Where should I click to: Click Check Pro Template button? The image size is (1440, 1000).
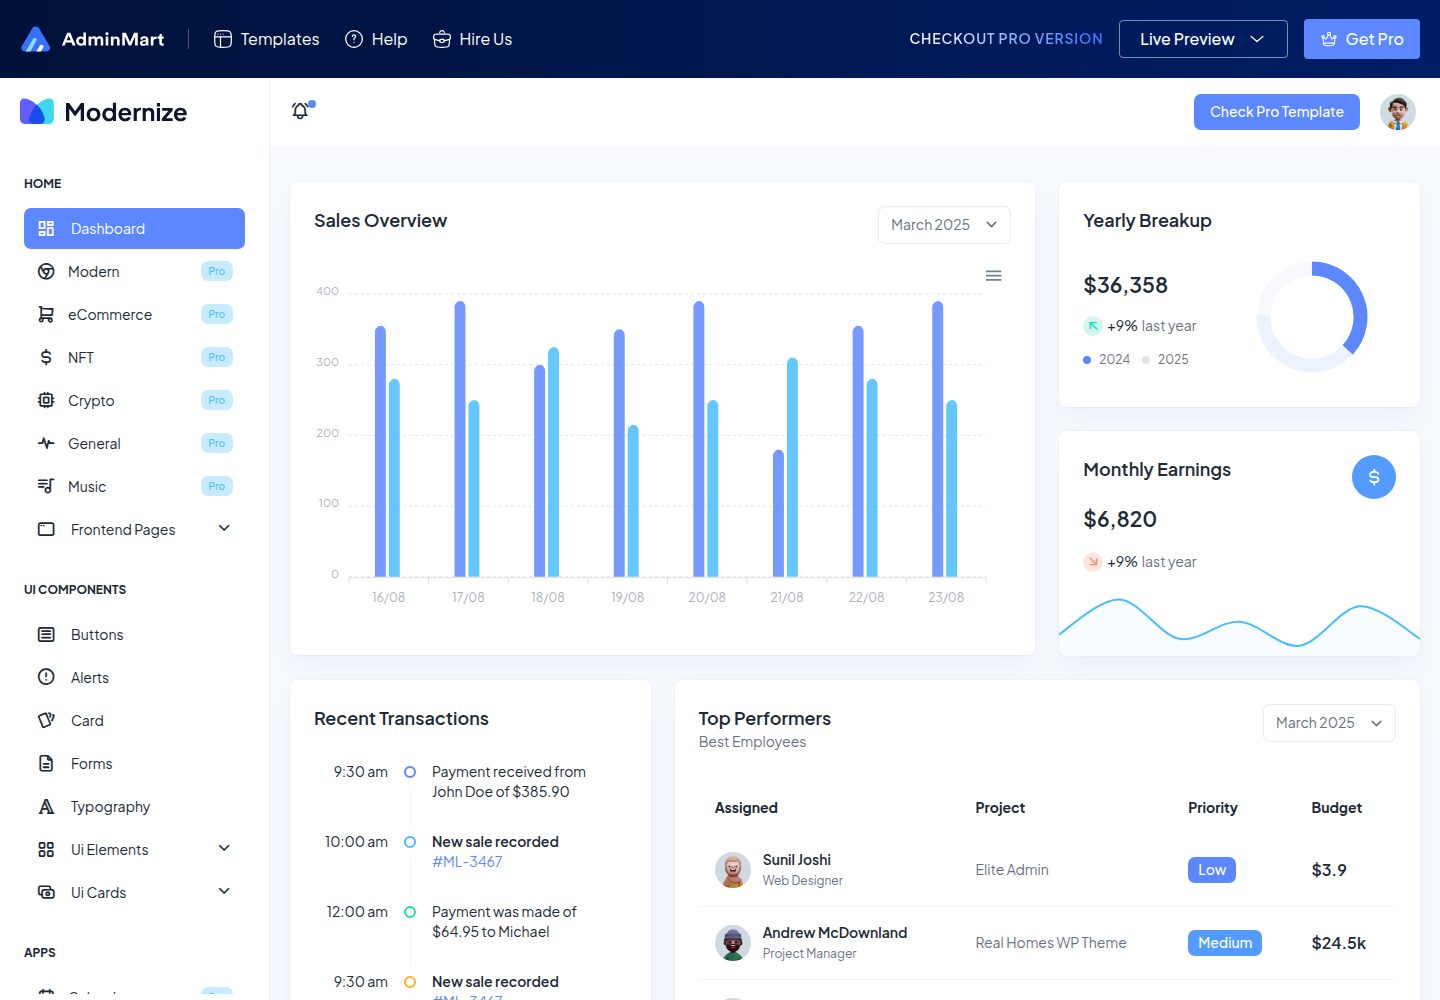point(1277,112)
